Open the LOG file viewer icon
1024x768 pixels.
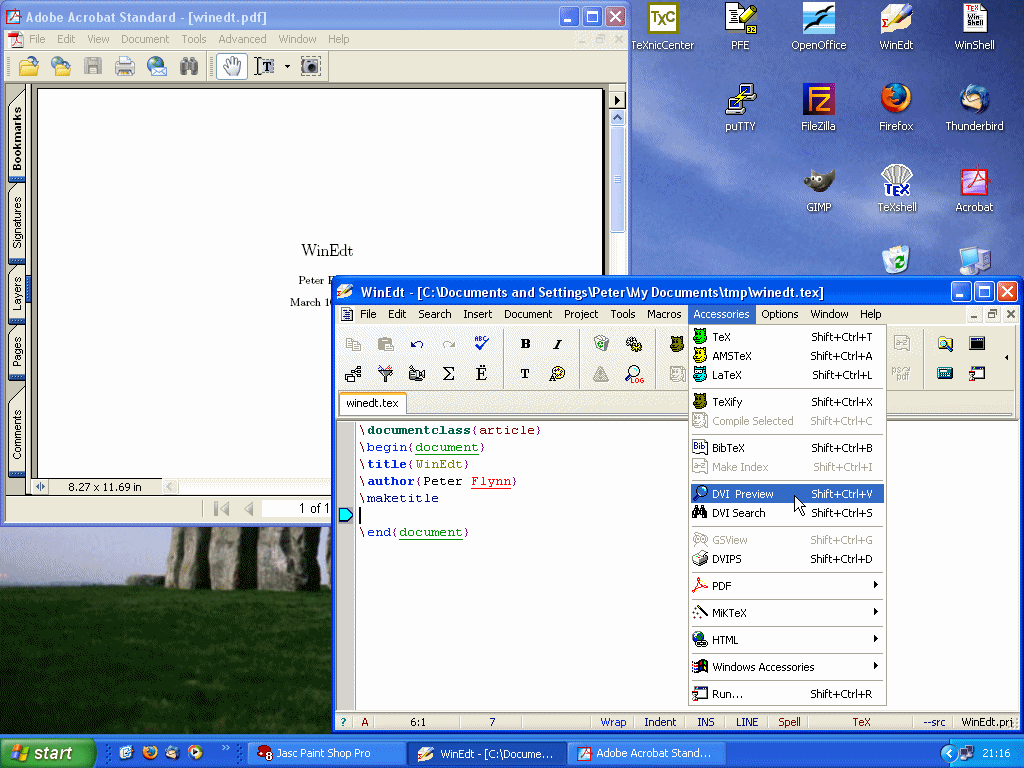click(634, 374)
